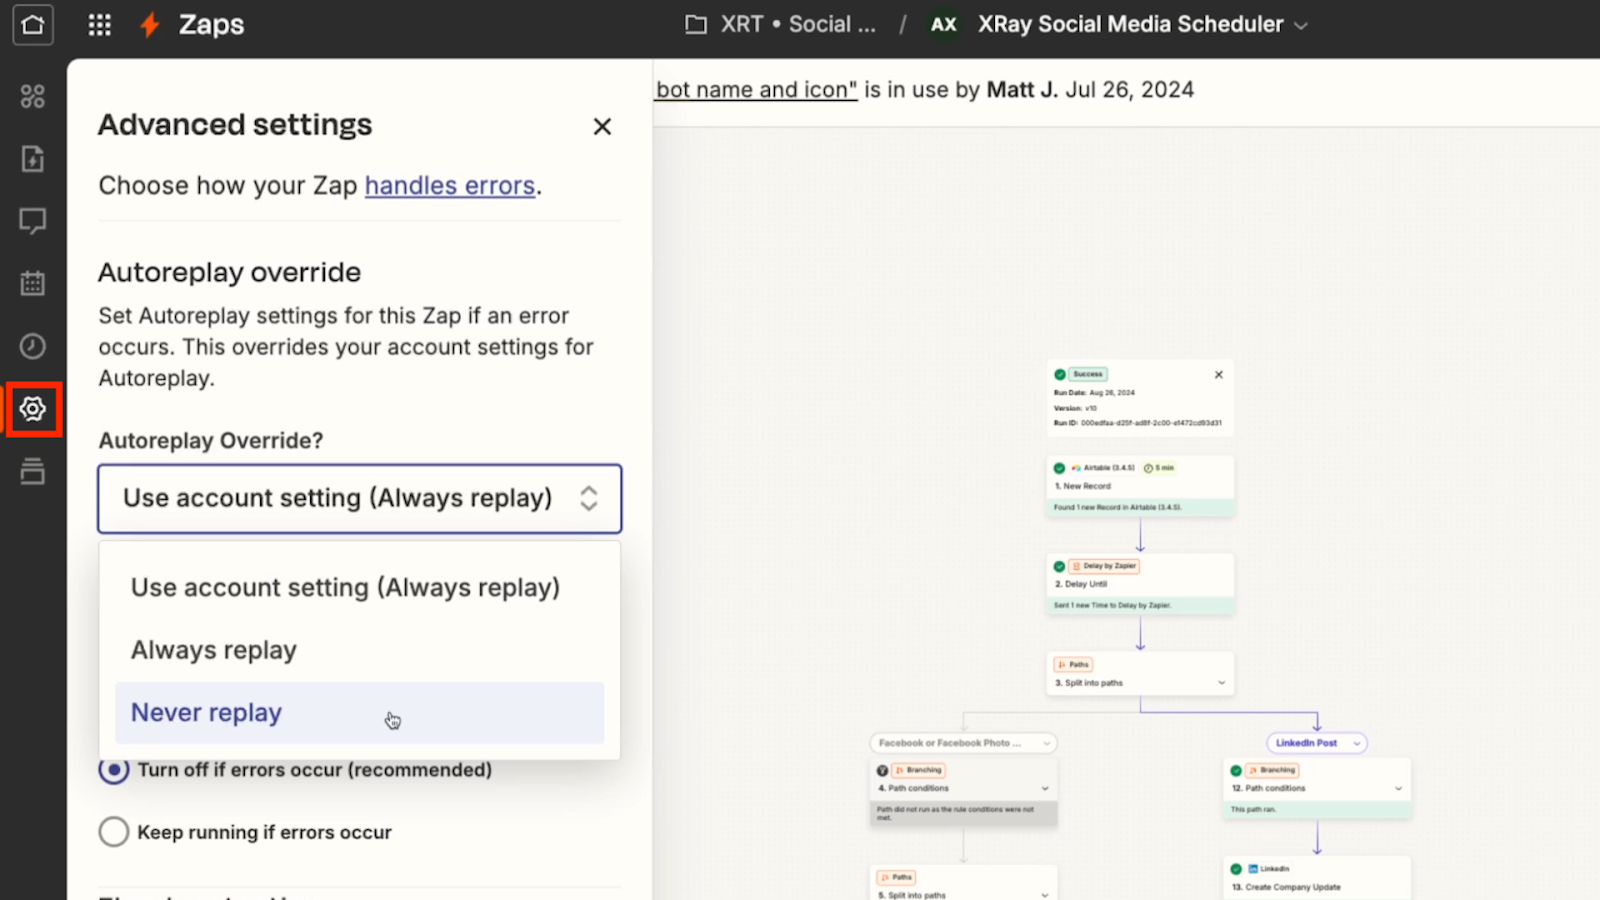This screenshot has height=900, width=1600.
Task: Click the 5 min badge on step 1
Action: tap(1159, 468)
